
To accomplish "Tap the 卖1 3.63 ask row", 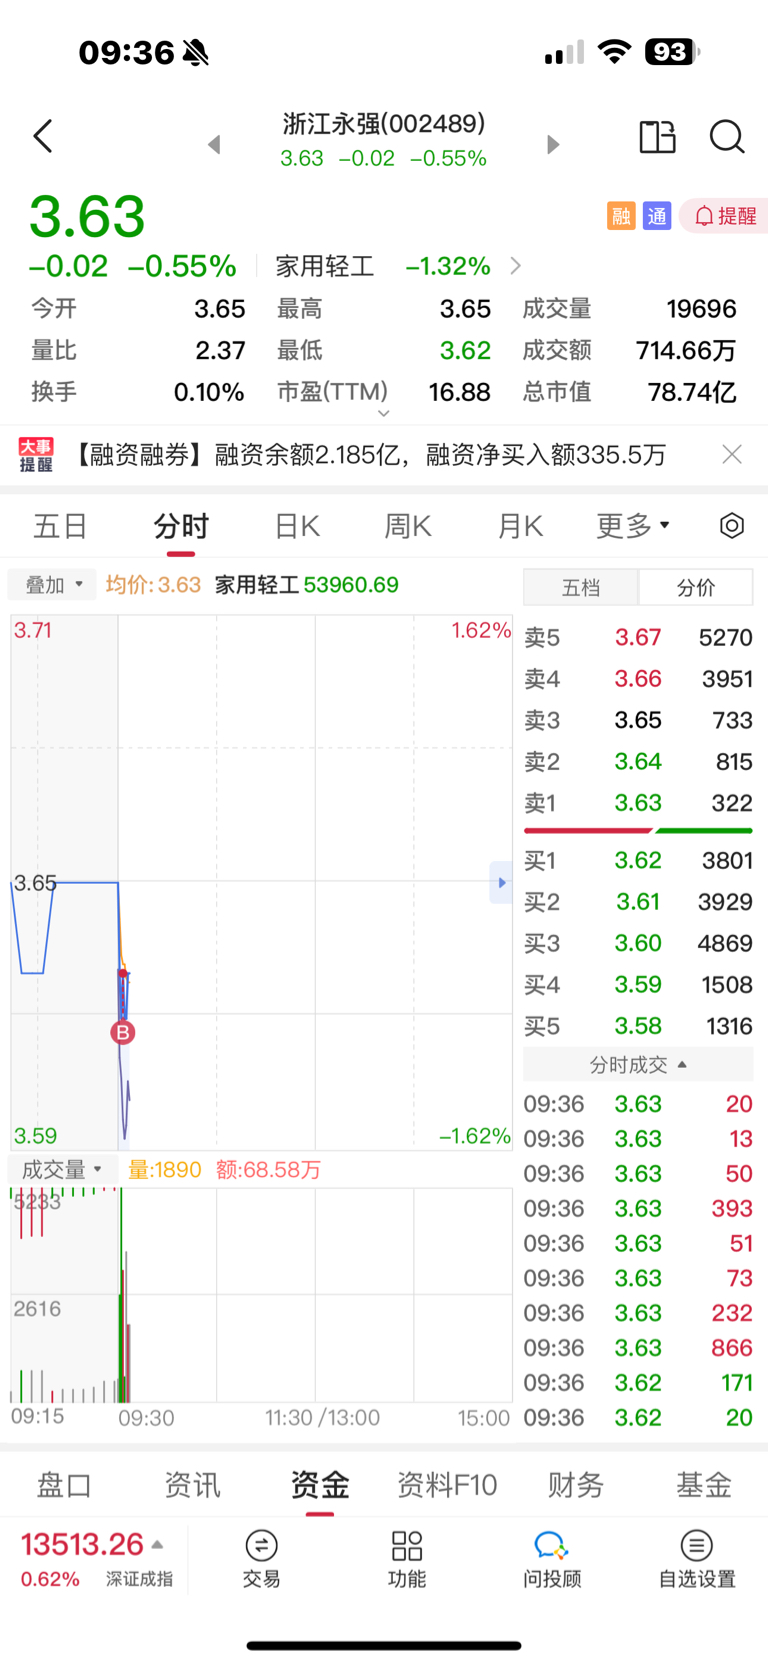I will point(638,803).
